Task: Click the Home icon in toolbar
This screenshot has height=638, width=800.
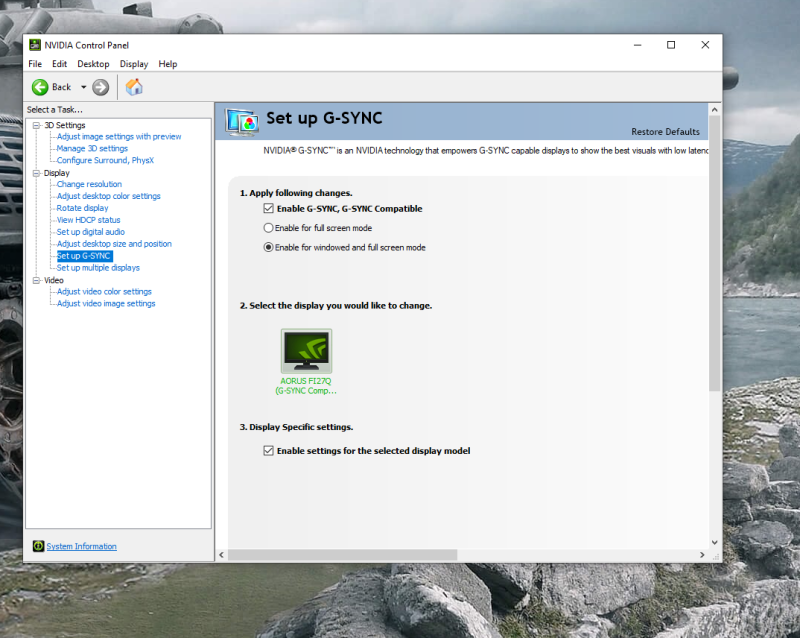Action: point(134,87)
